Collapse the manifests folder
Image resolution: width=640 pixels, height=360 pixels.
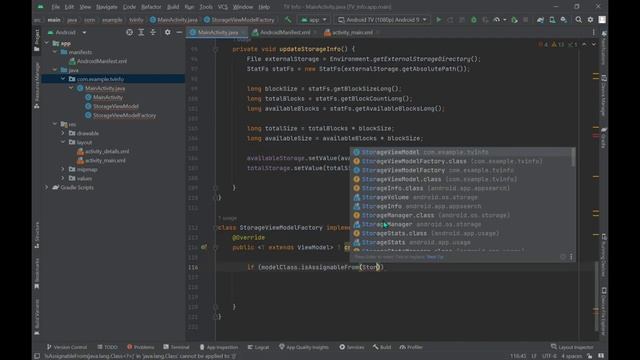55,52
